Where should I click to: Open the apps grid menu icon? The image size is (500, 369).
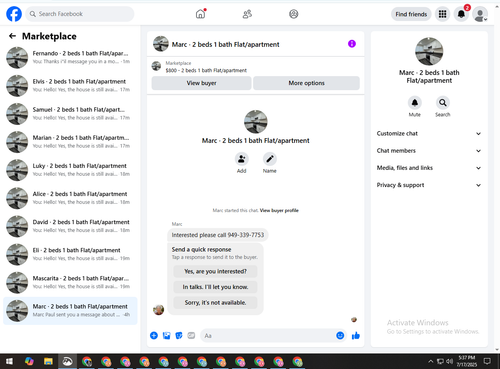click(442, 14)
